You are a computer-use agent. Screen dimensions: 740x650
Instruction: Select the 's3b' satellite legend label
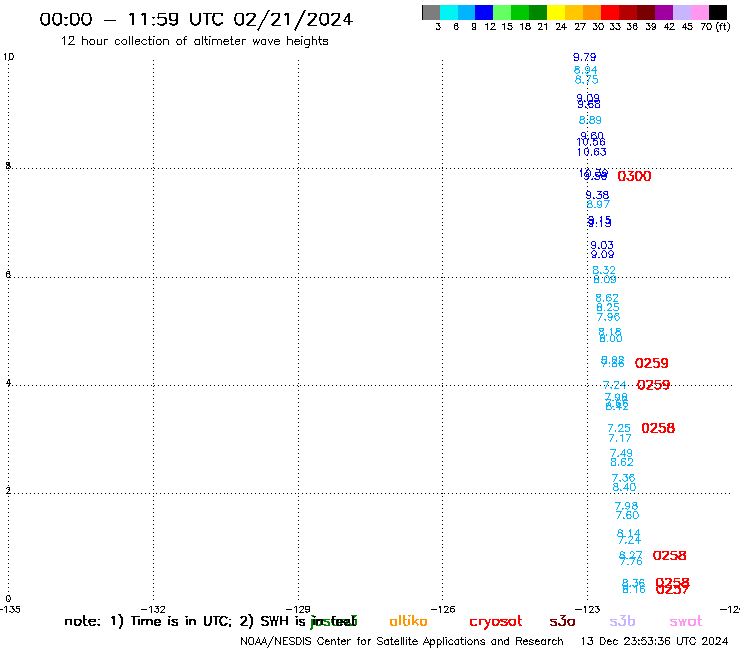pos(622,621)
